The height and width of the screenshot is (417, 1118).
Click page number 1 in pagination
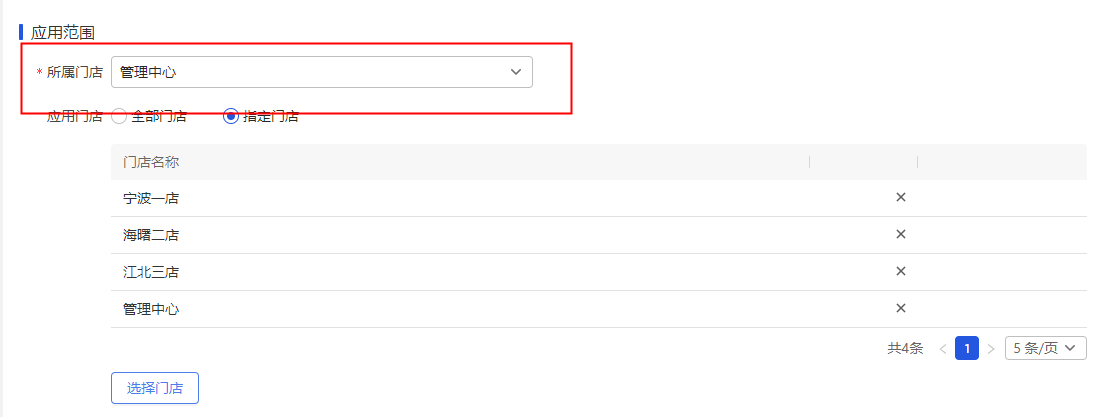point(967,348)
